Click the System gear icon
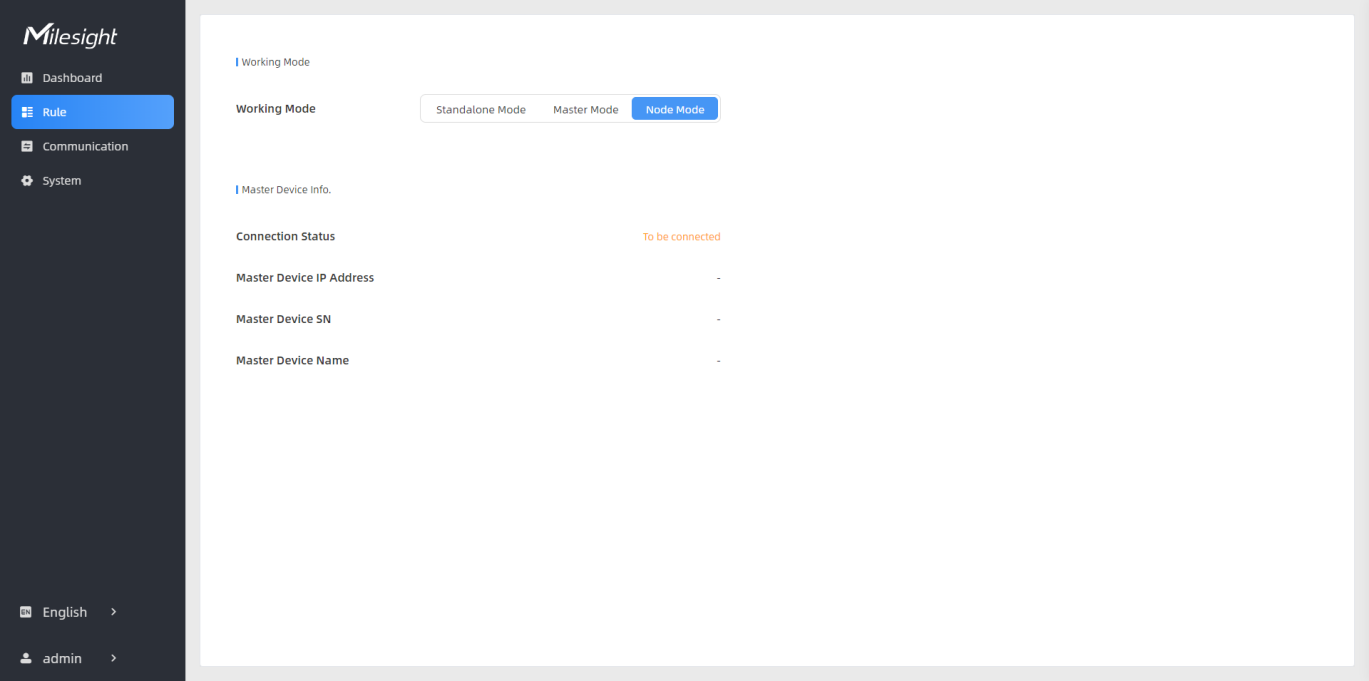 click(x=27, y=181)
